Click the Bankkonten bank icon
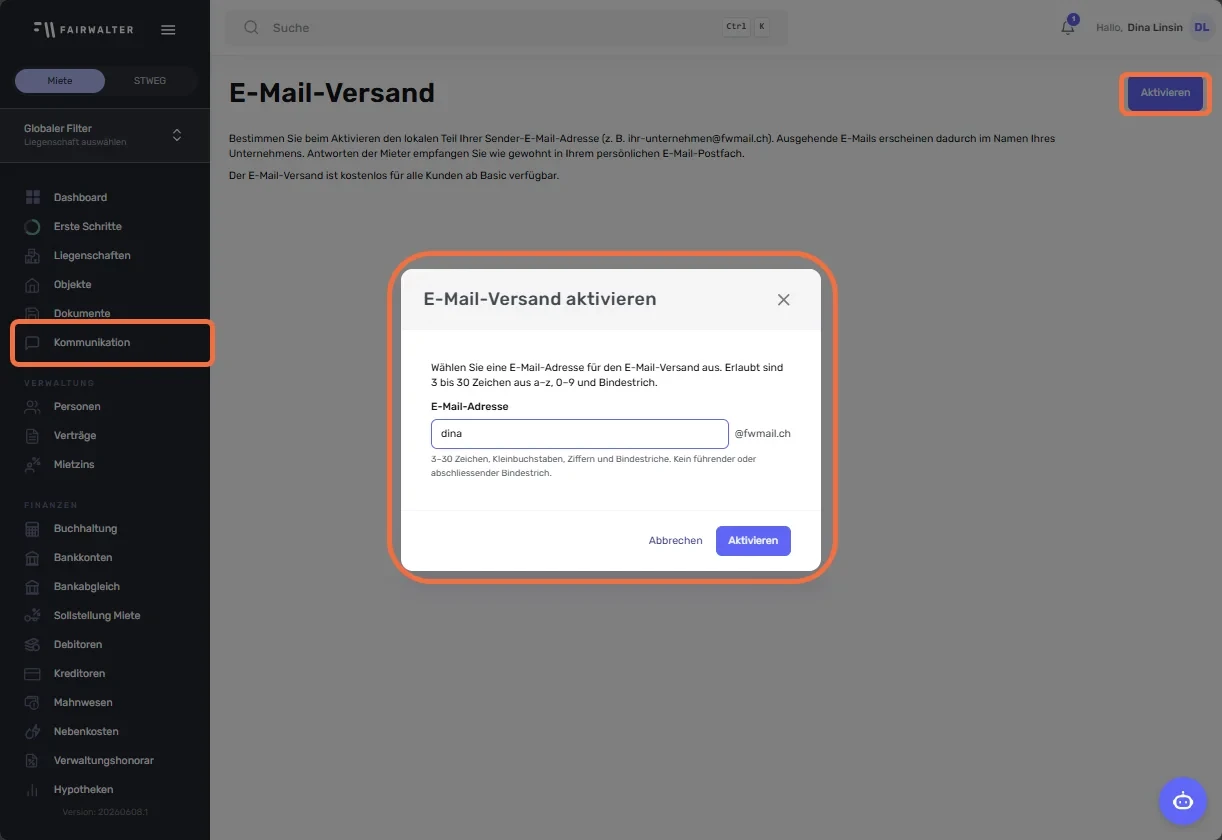The height and width of the screenshot is (840, 1222). coord(33,557)
